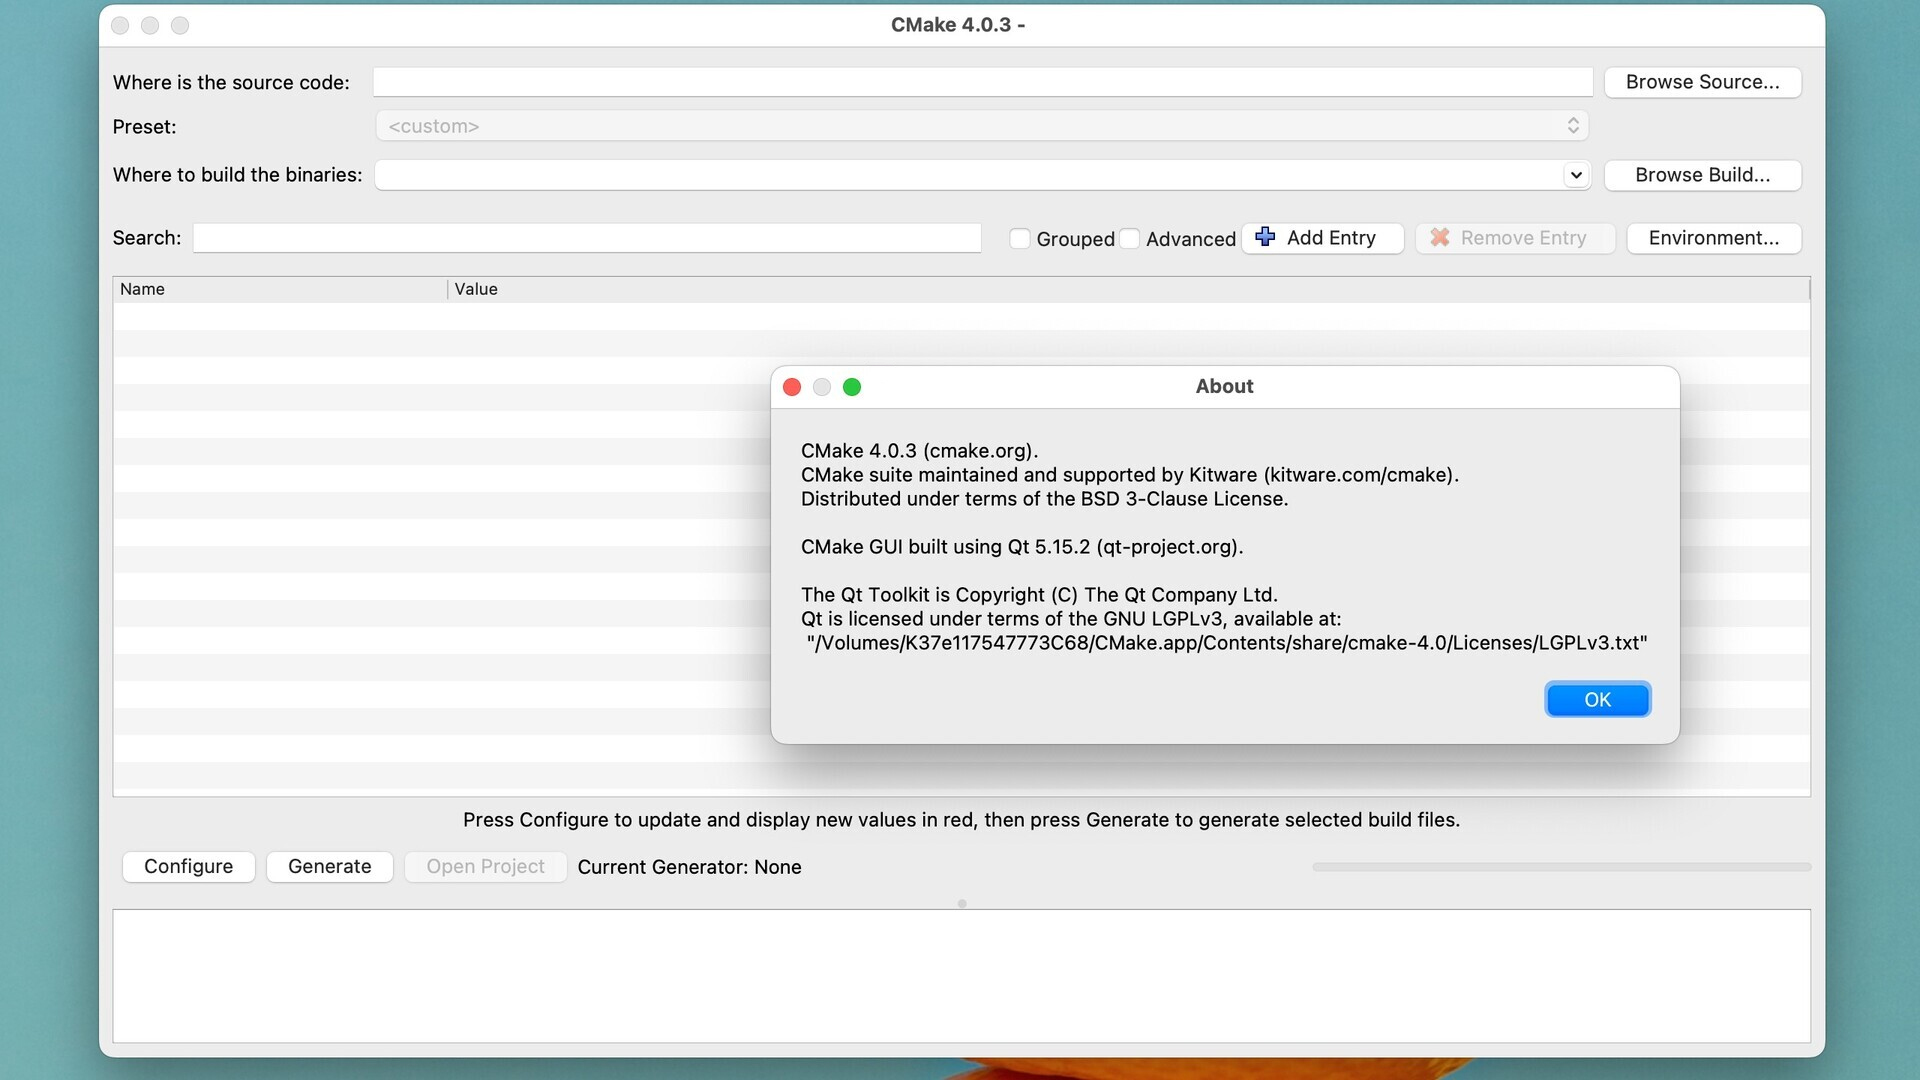Click the green maximize button of CMake window

pos(180,25)
